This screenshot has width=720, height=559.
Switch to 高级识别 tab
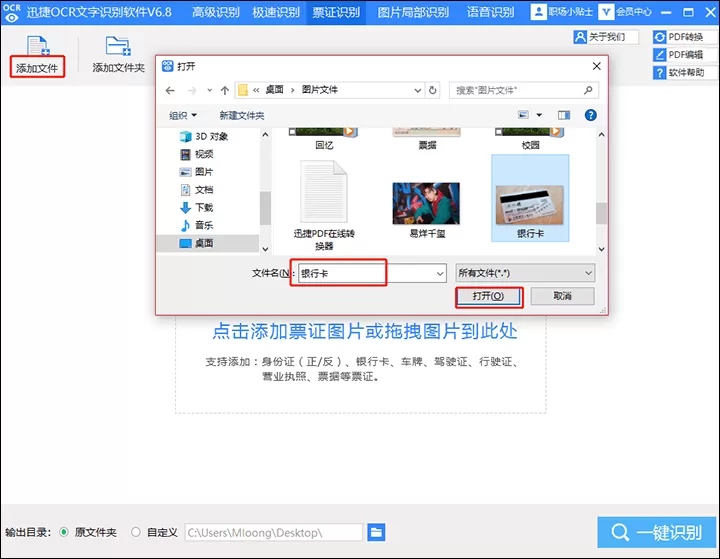215,12
